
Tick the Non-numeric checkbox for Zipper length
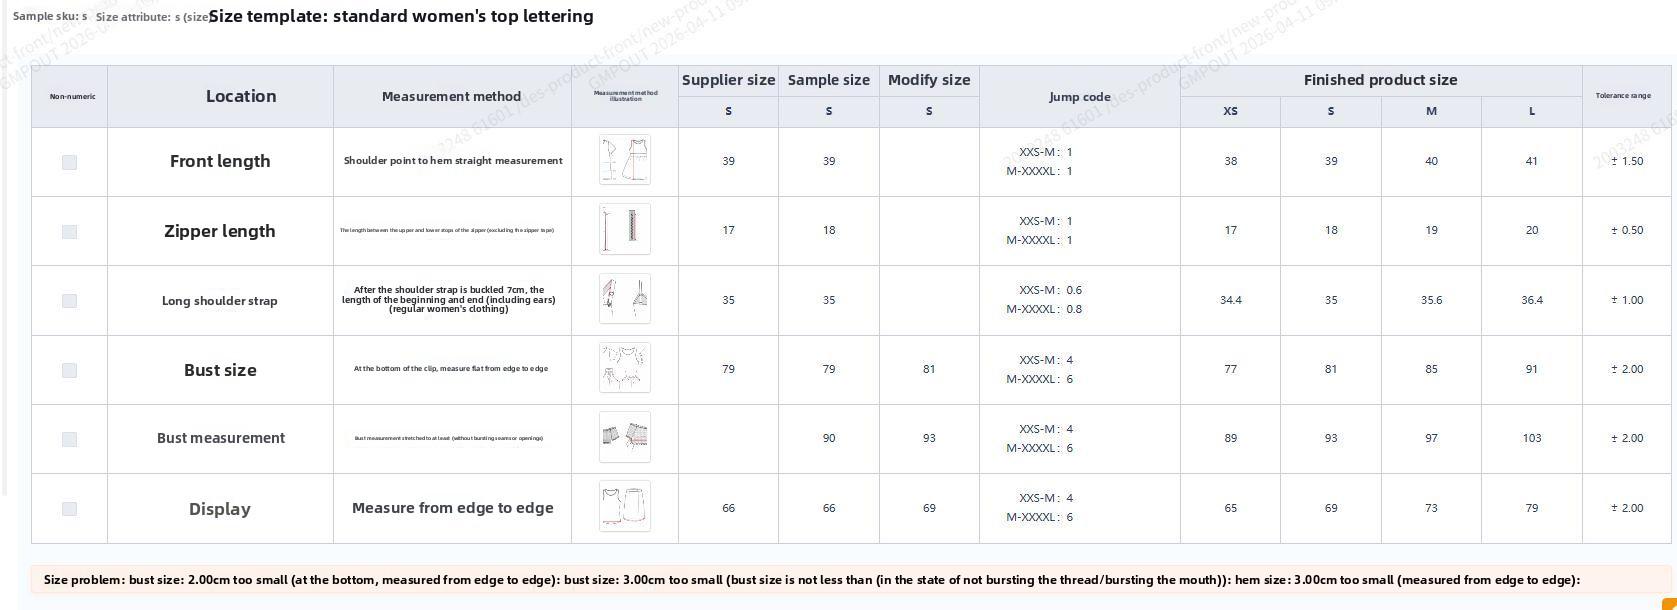point(69,231)
